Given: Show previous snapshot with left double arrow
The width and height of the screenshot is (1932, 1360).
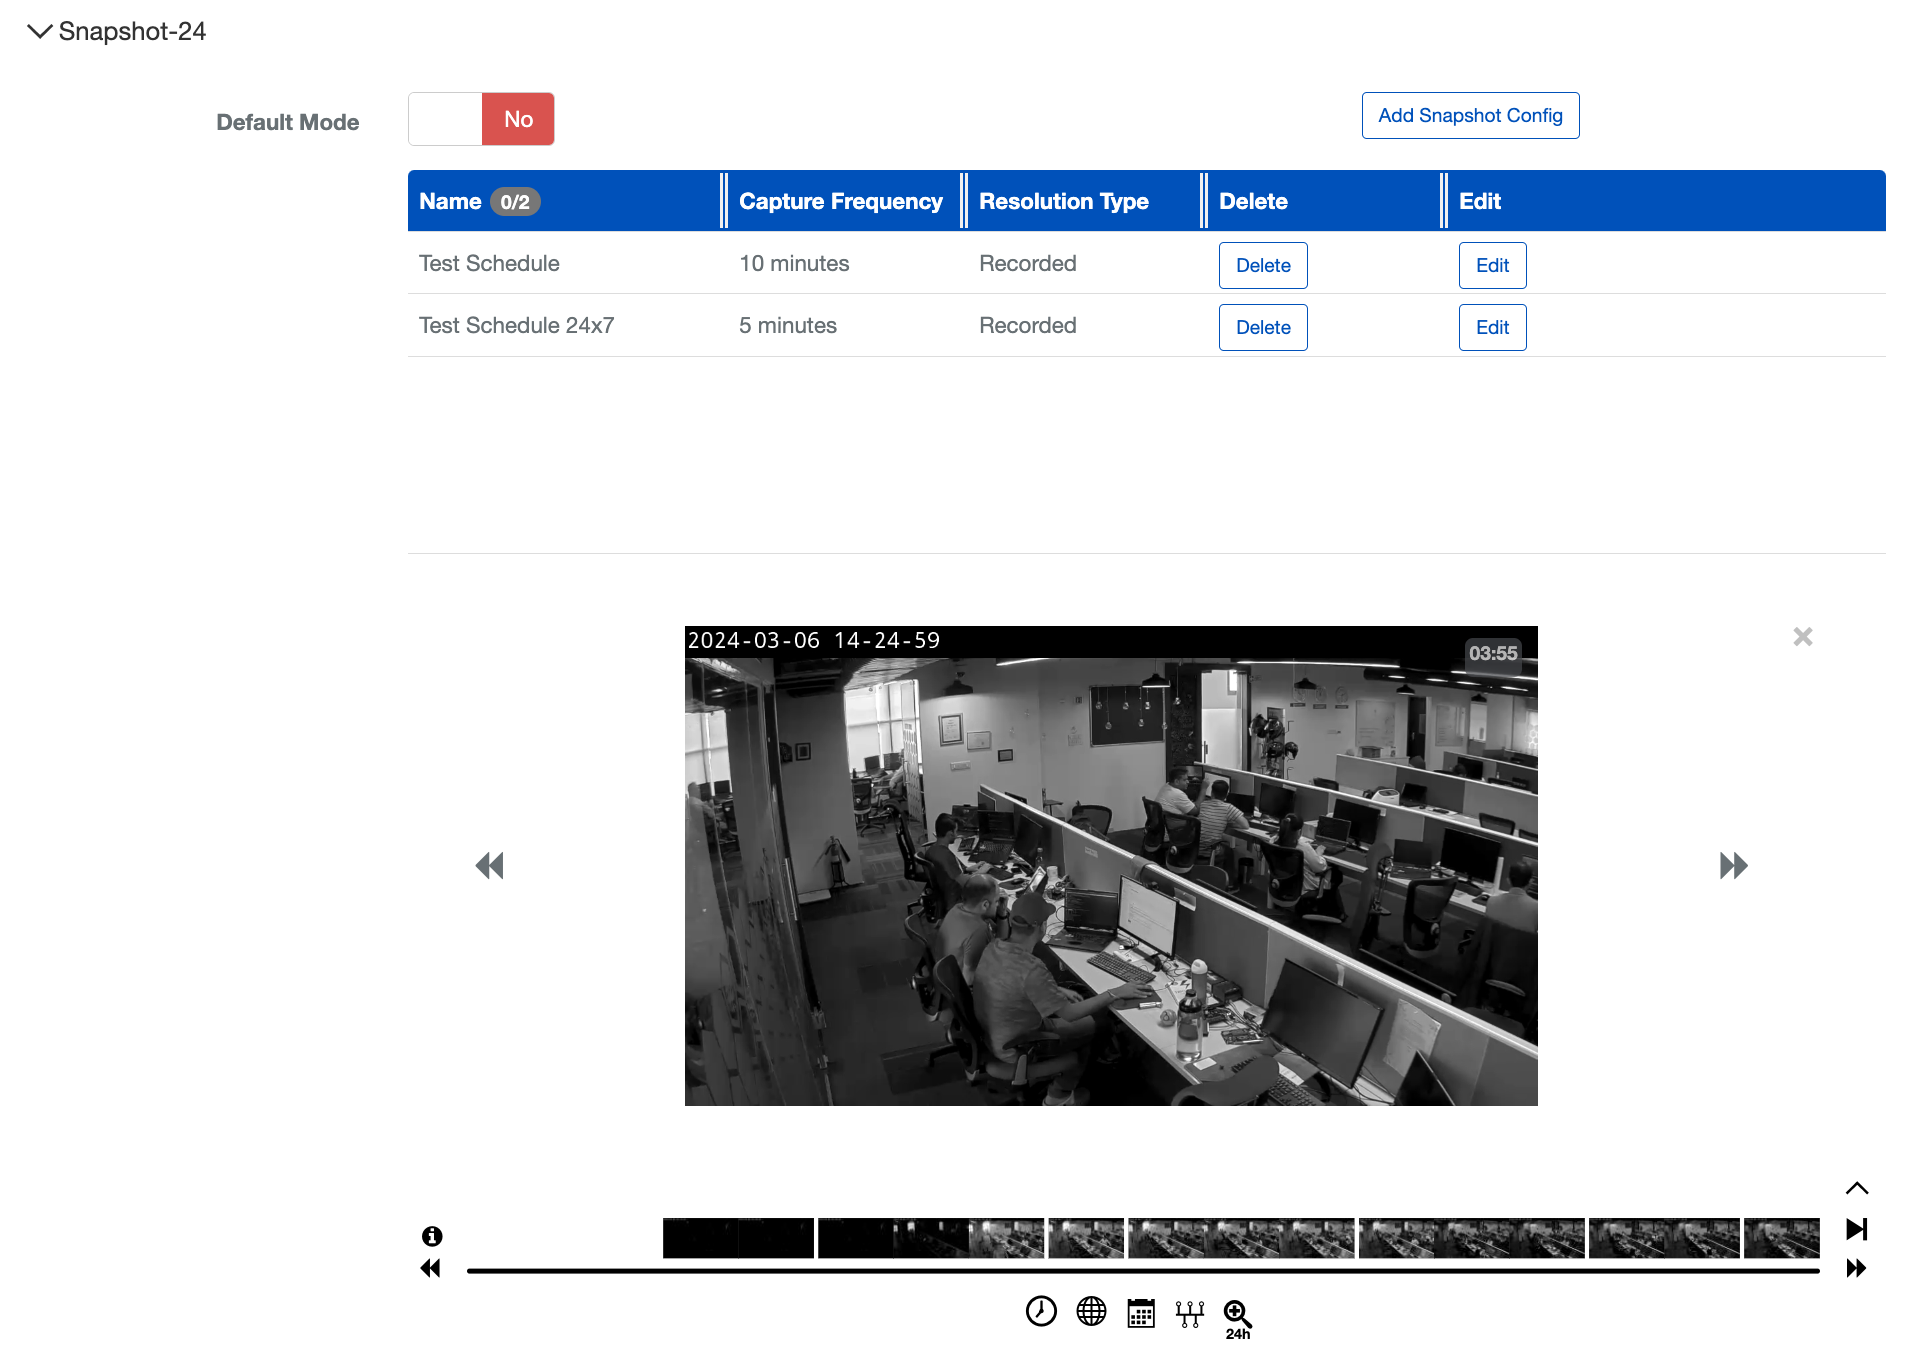Looking at the screenshot, I should [x=489, y=866].
